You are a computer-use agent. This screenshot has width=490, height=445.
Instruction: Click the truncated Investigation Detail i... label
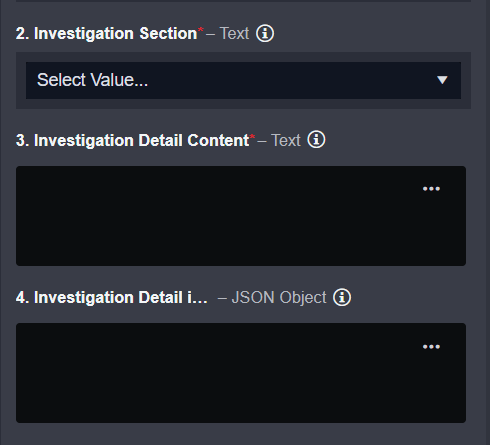[x=112, y=297]
